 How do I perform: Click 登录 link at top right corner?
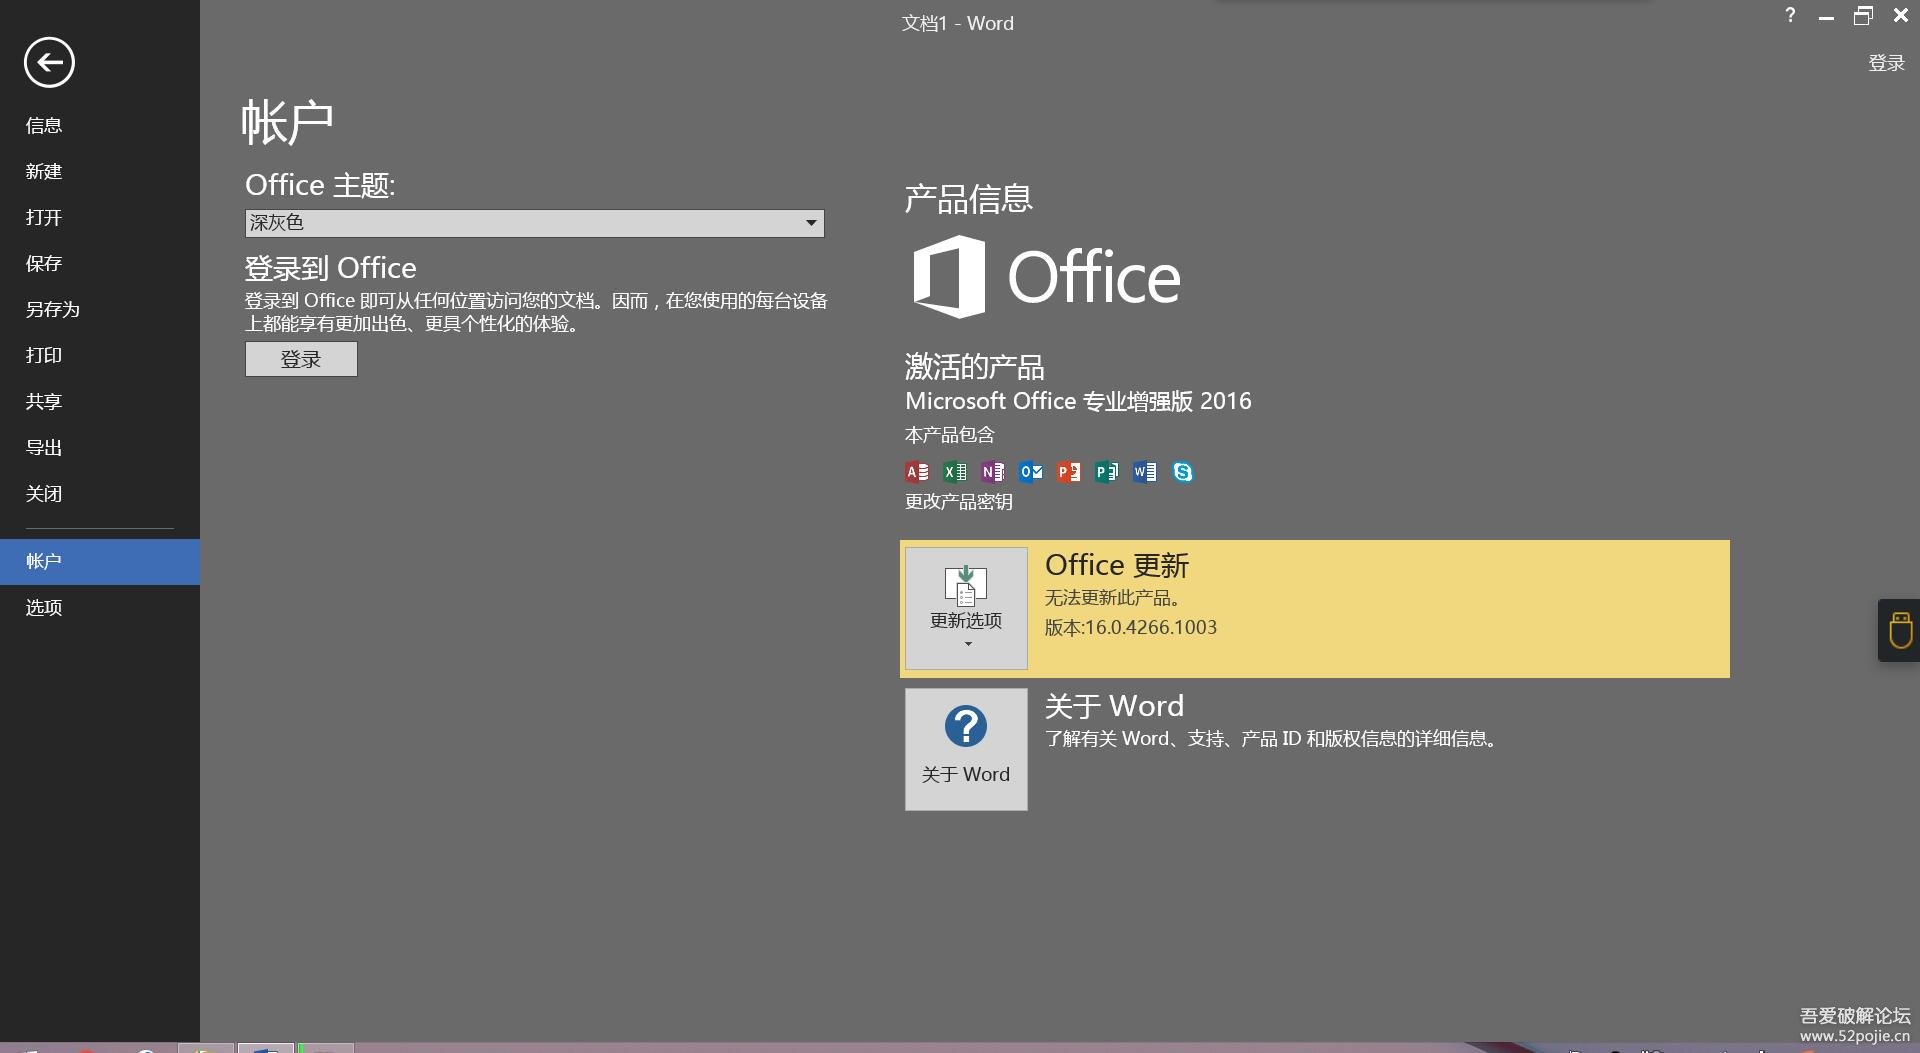click(x=1886, y=63)
